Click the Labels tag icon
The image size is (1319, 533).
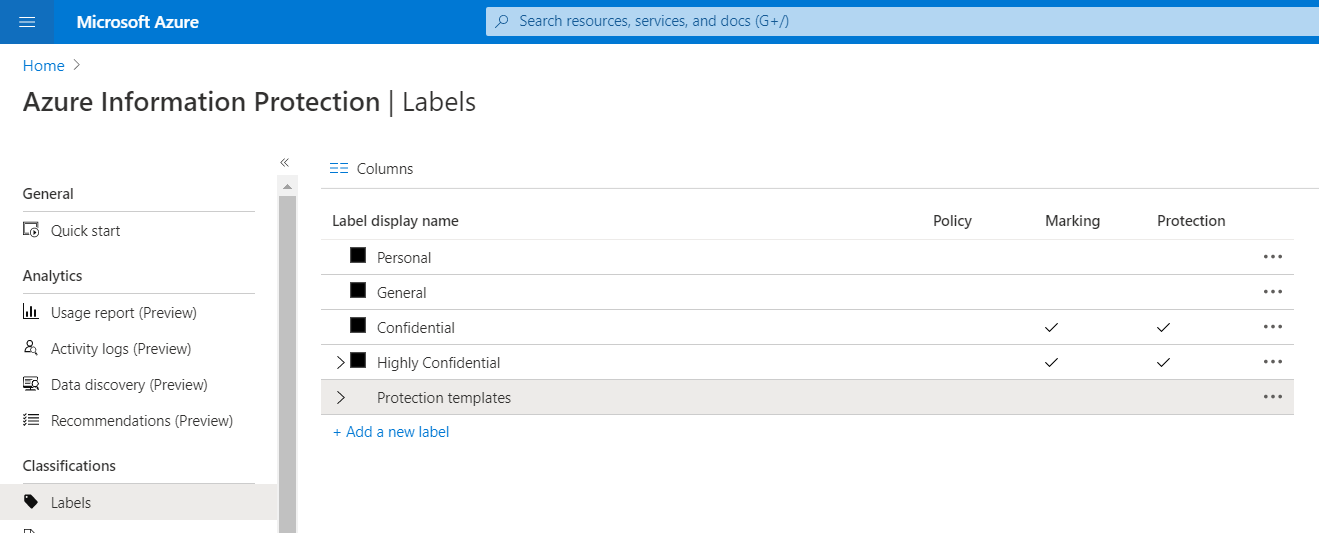click(31, 502)
